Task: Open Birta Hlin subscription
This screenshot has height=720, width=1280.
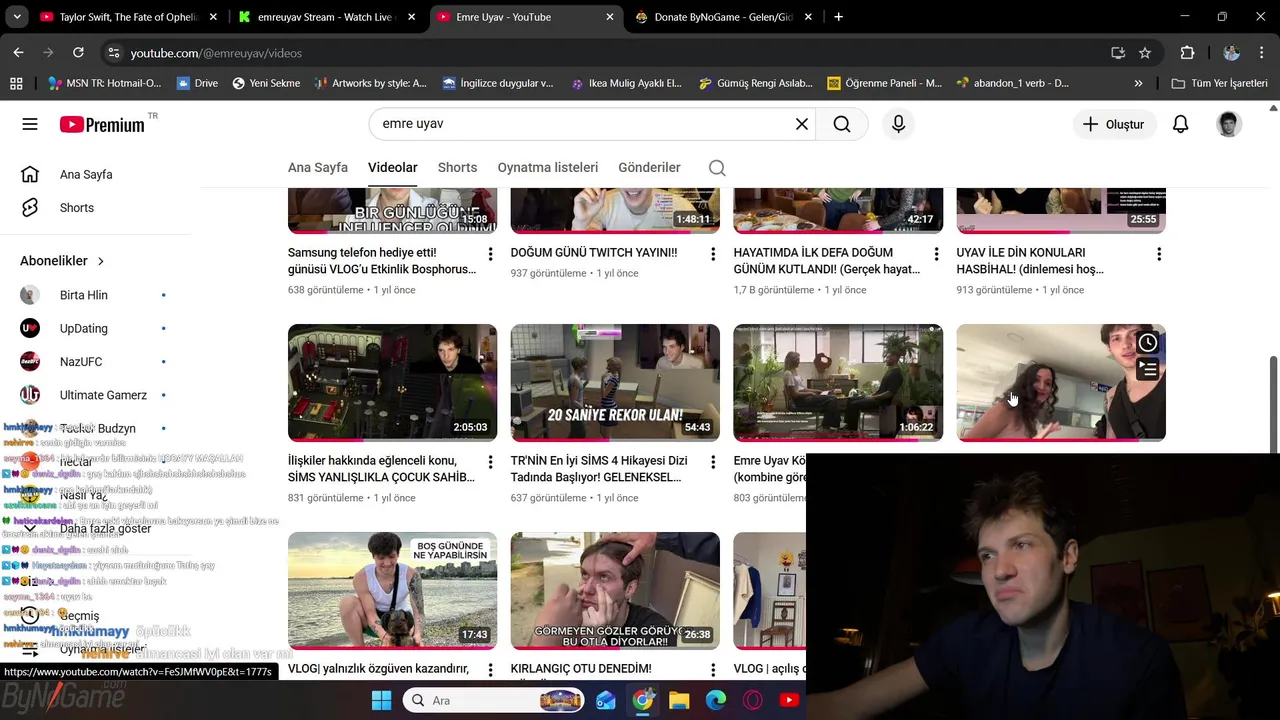Action: click(84, 295)
